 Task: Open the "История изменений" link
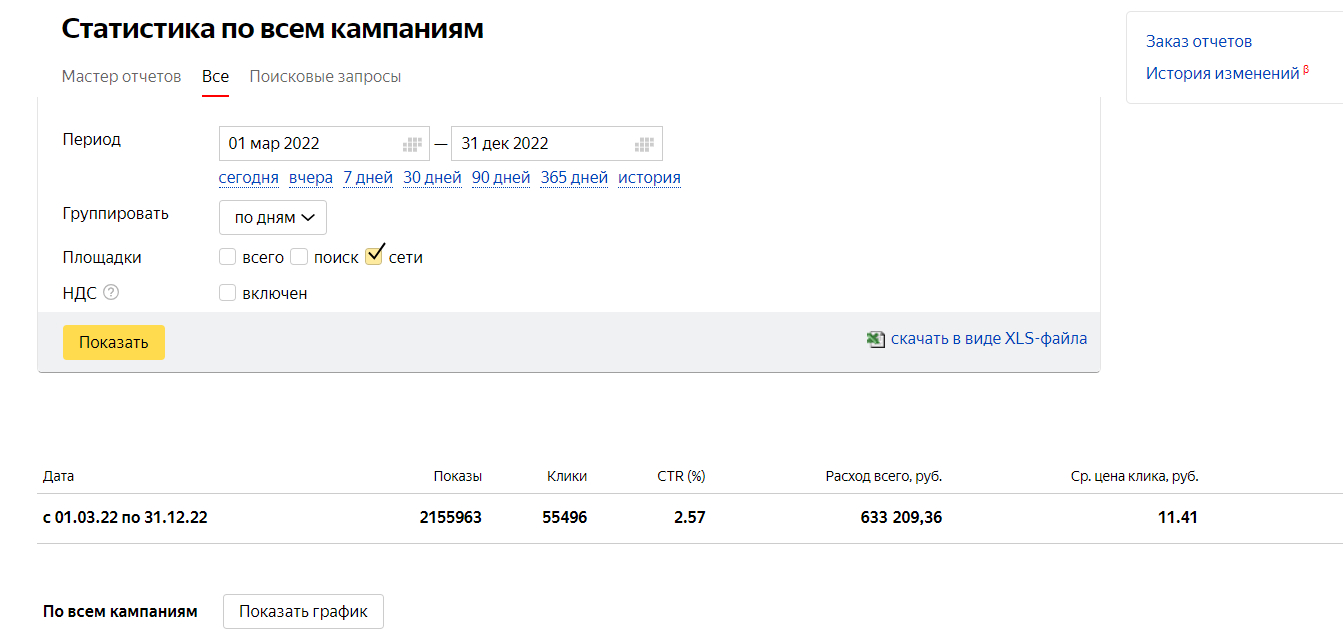tap(1222, 73)
